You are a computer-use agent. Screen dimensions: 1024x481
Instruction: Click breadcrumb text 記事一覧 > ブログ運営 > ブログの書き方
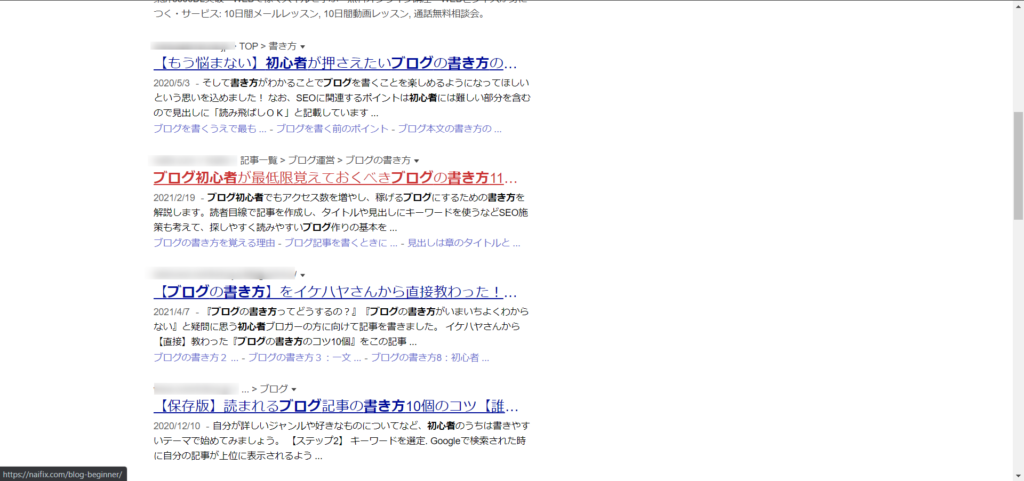(x=325, y=161)
